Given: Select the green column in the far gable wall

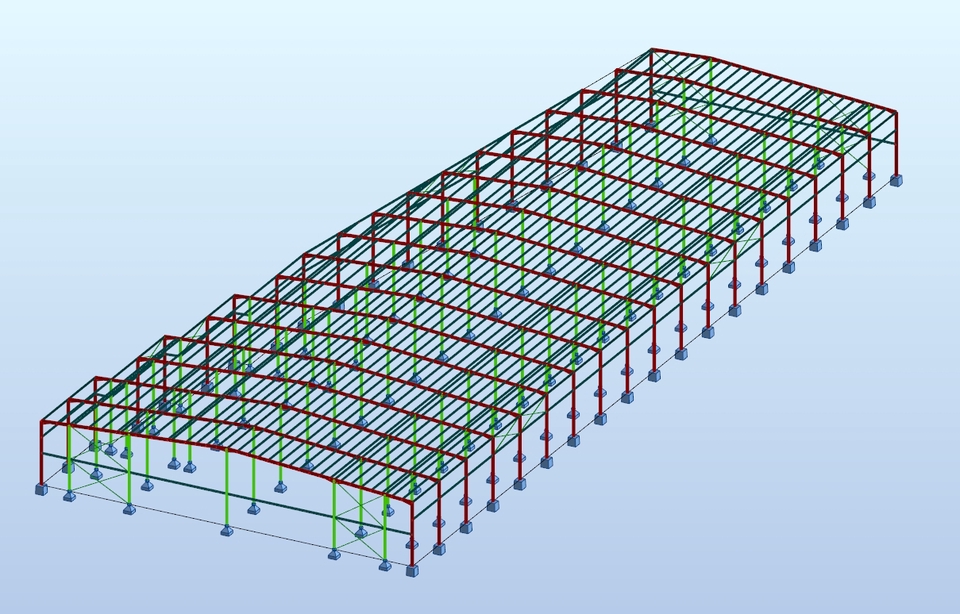Looking at the screenshot, I should pos(817,120).
